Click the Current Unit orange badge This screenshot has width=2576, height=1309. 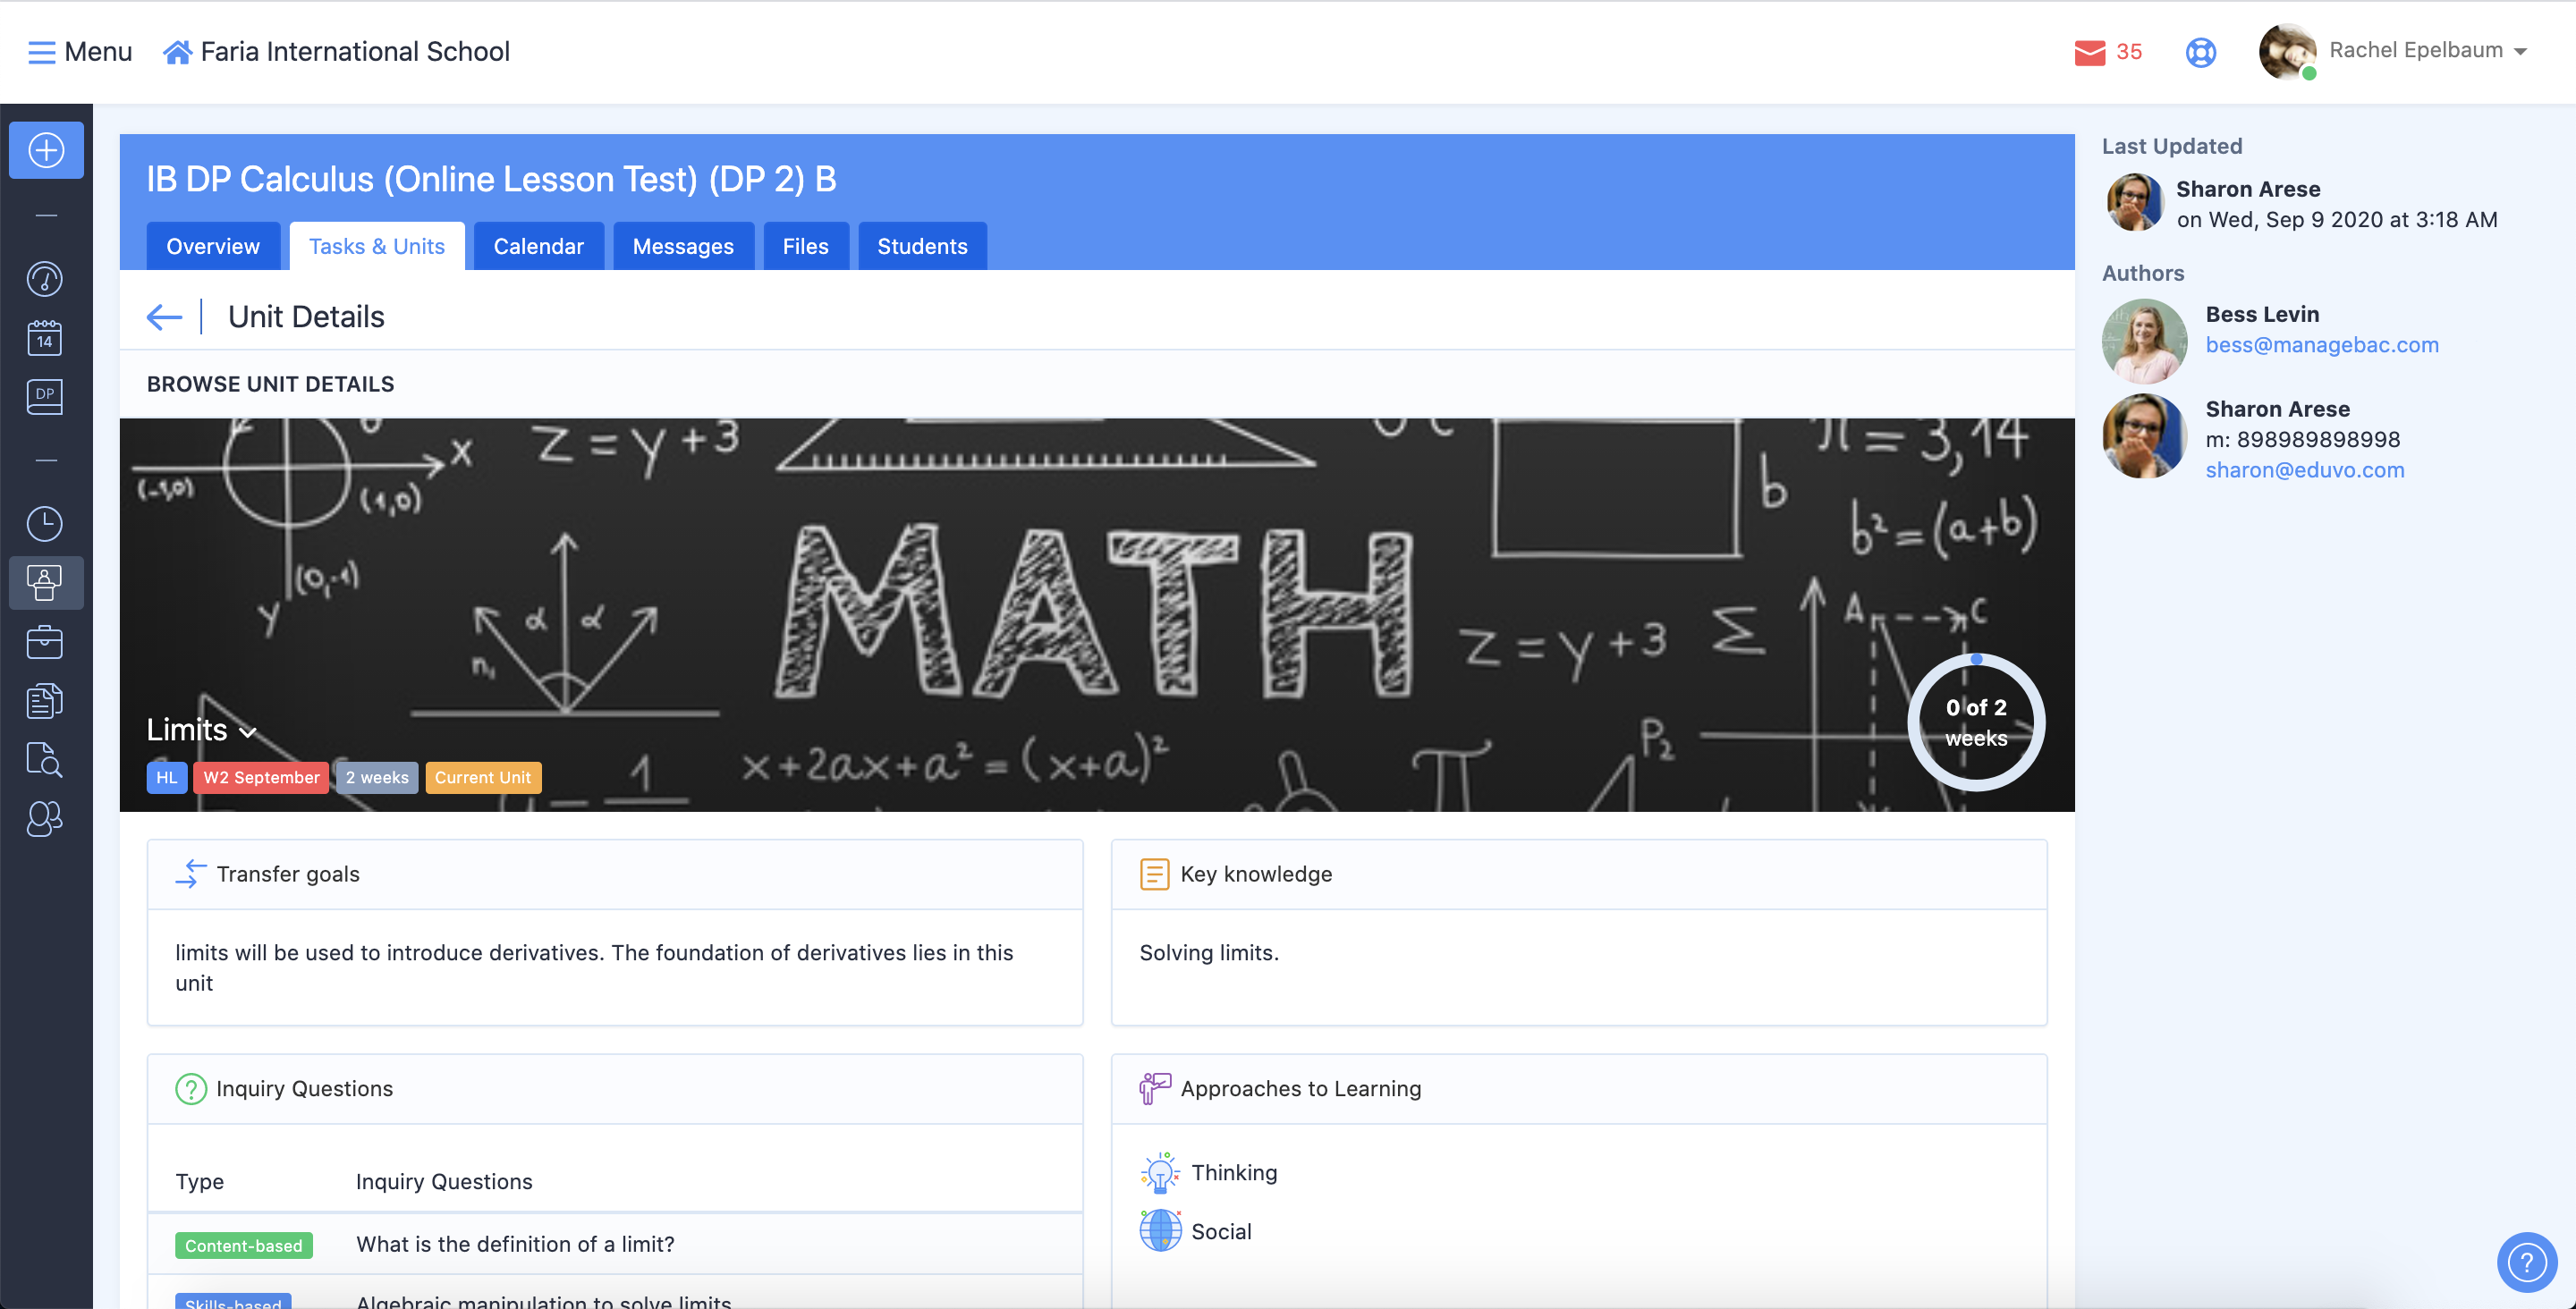[483, 778]
